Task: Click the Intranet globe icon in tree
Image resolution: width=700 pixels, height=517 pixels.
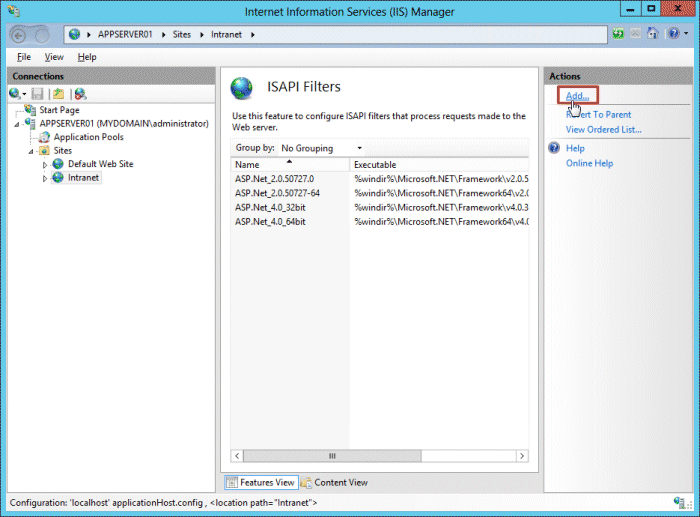Action: click(x=58, y=178)
